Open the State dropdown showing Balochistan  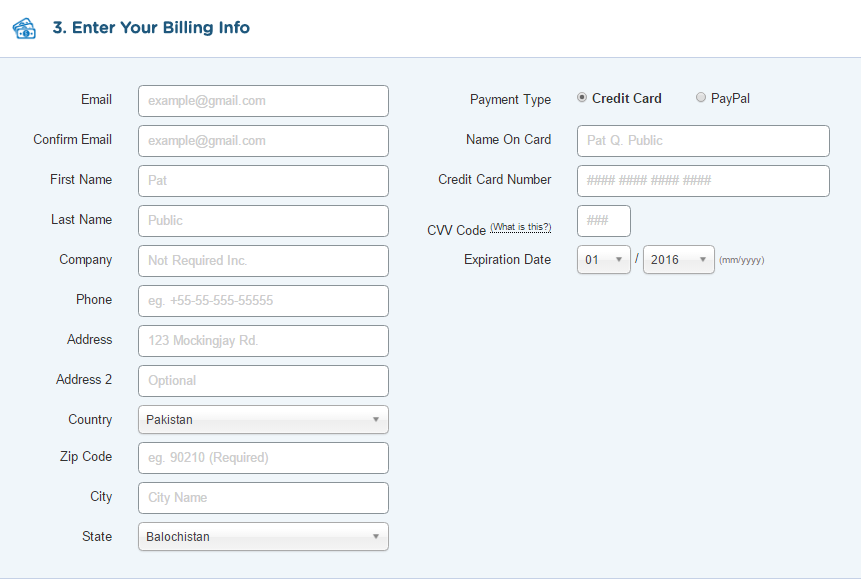click(x=263, y=536)
